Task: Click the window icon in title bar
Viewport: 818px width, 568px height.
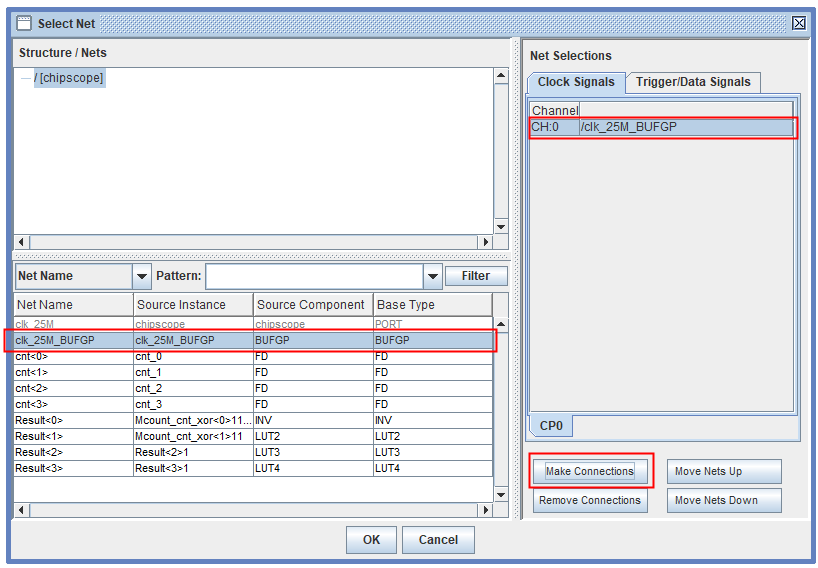Action: point(23,23)
